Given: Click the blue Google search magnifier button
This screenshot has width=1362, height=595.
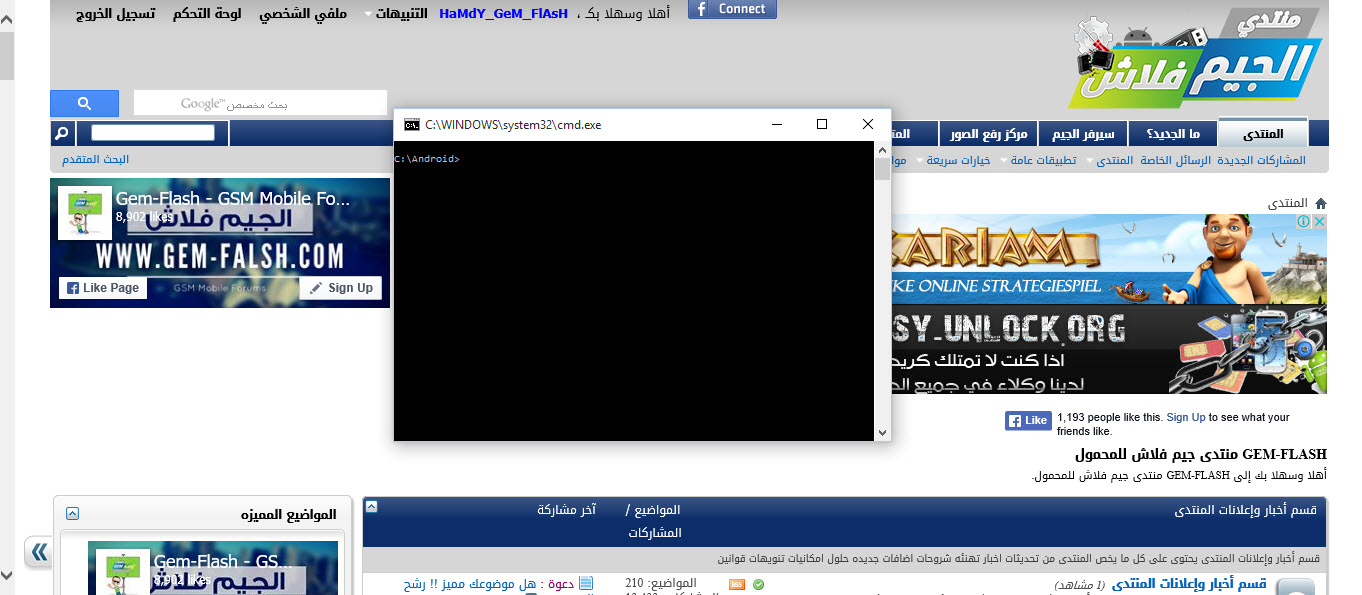Looking at the screenshot, I should pos(84,103).
